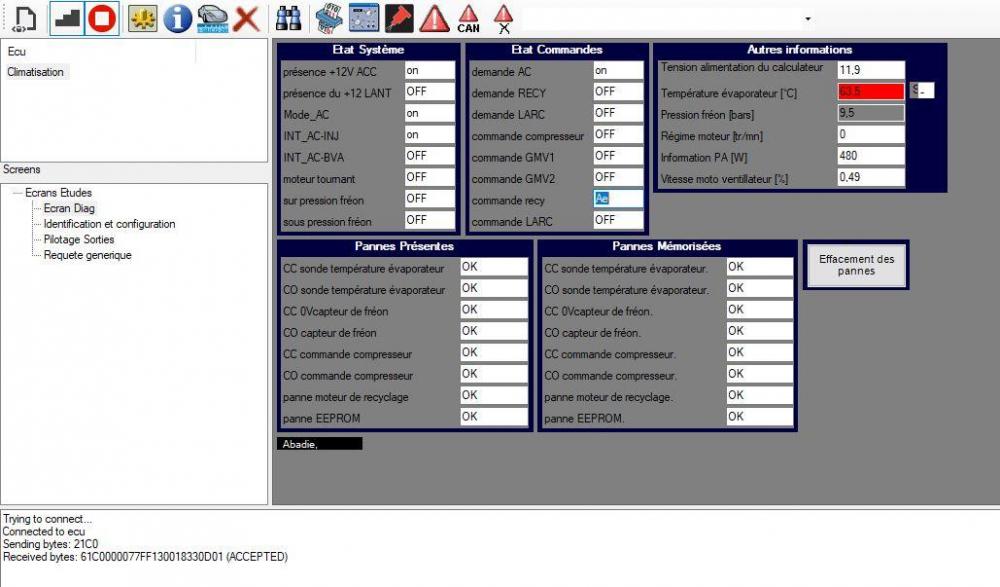Viewport: 1000px width, 587px height.
Task: Click the printer paper icon
Action: tap(329, 19)
